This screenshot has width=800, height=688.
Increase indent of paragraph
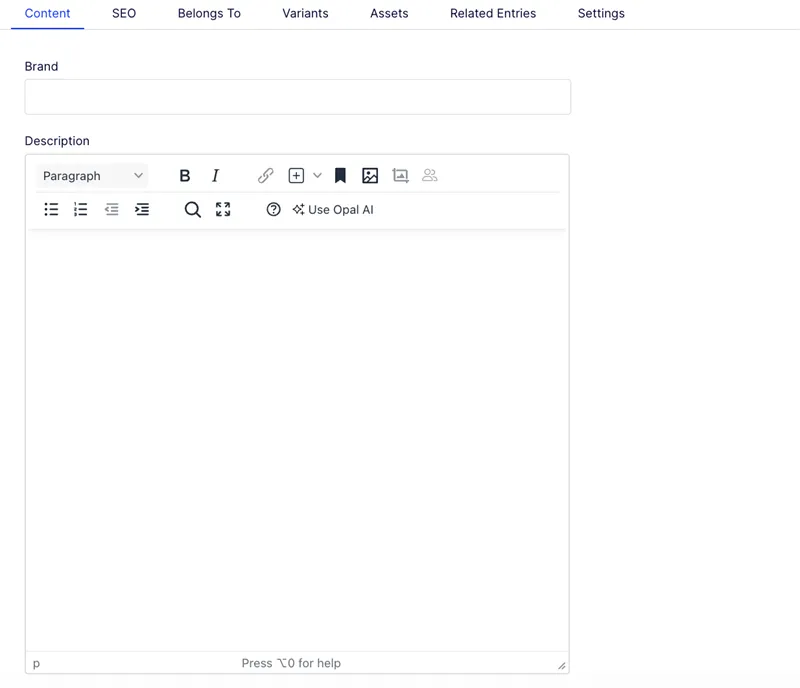(x=142, y=209)
